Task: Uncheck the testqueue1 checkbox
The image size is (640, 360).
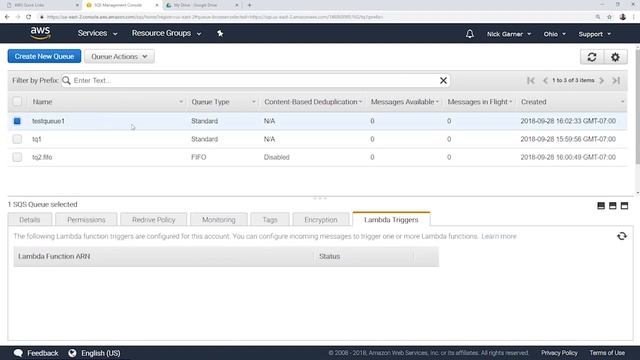Action: [x=17, y=121]
